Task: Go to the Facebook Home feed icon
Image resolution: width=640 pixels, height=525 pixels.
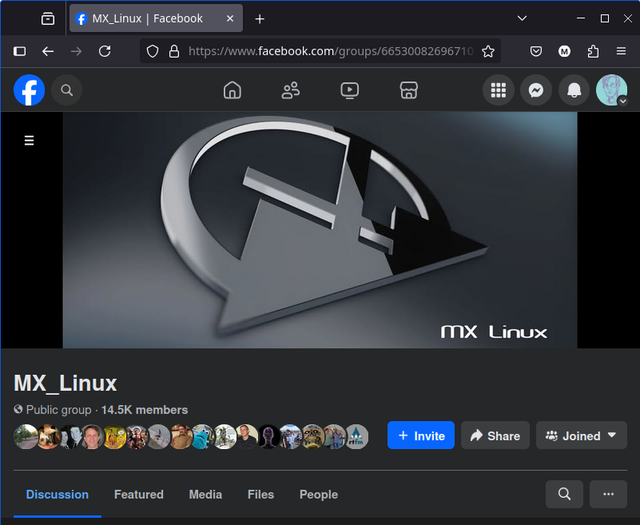Action: pyautogui.click(x=232, y=90)
